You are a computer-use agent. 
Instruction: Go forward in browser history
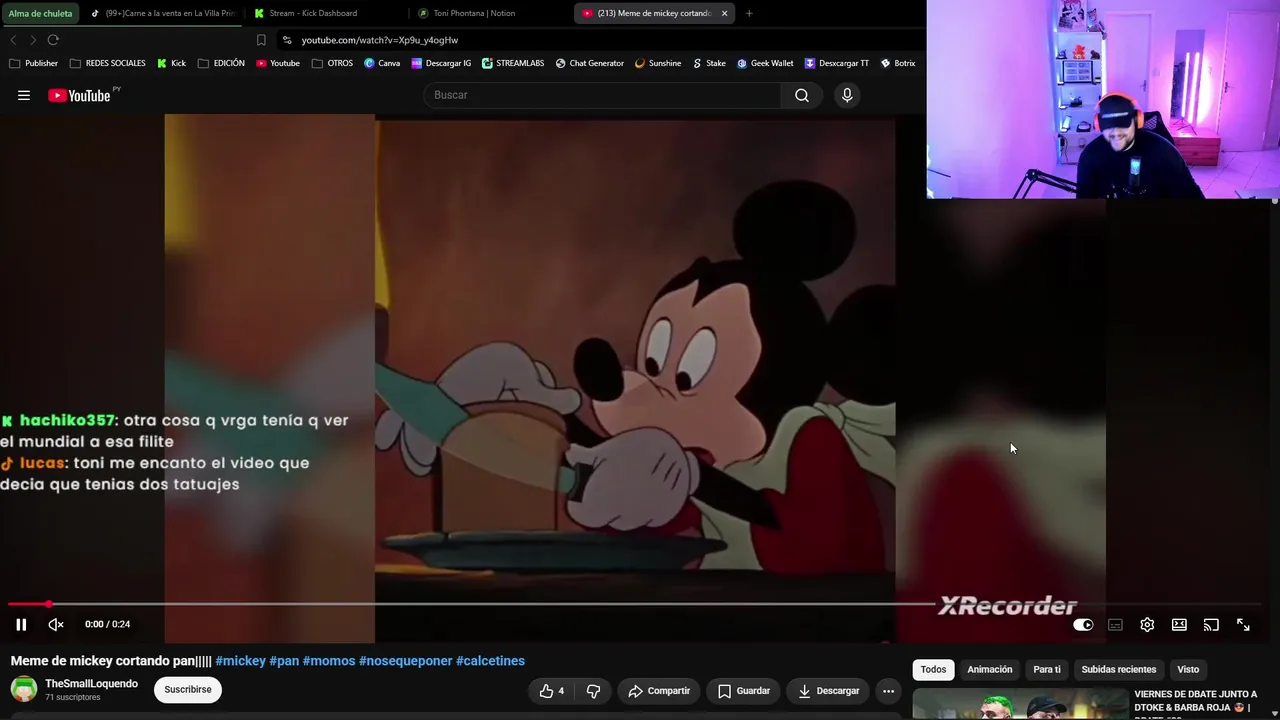[x=33, y=40]
